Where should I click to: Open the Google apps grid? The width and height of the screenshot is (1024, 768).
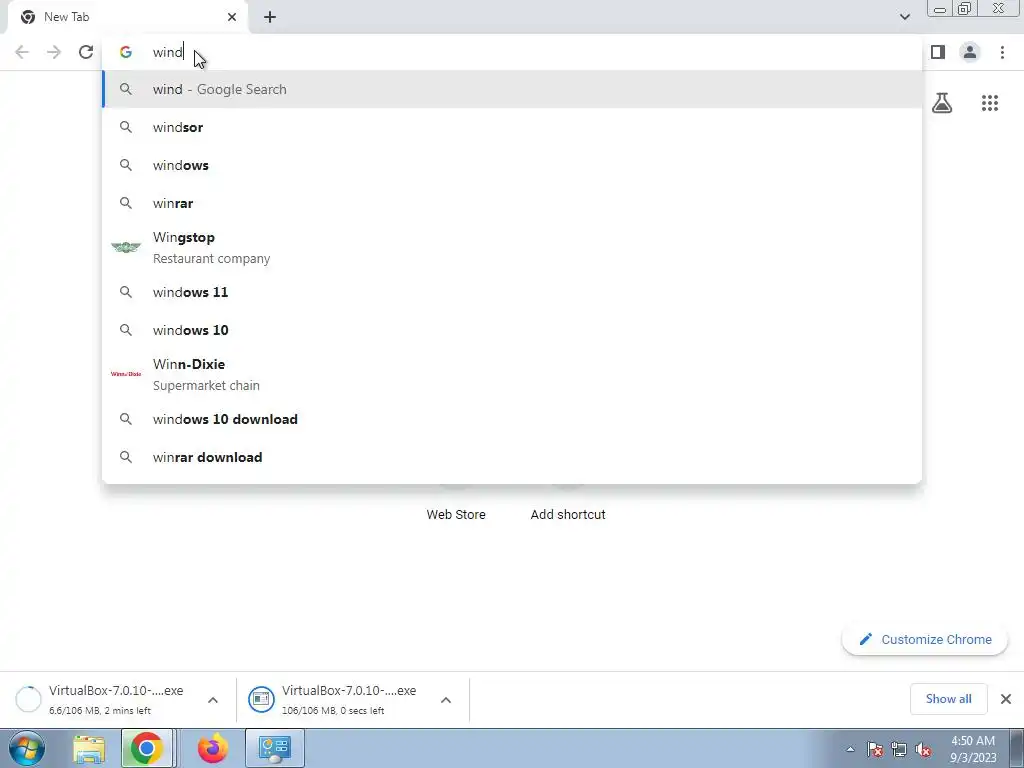[989, 103]
